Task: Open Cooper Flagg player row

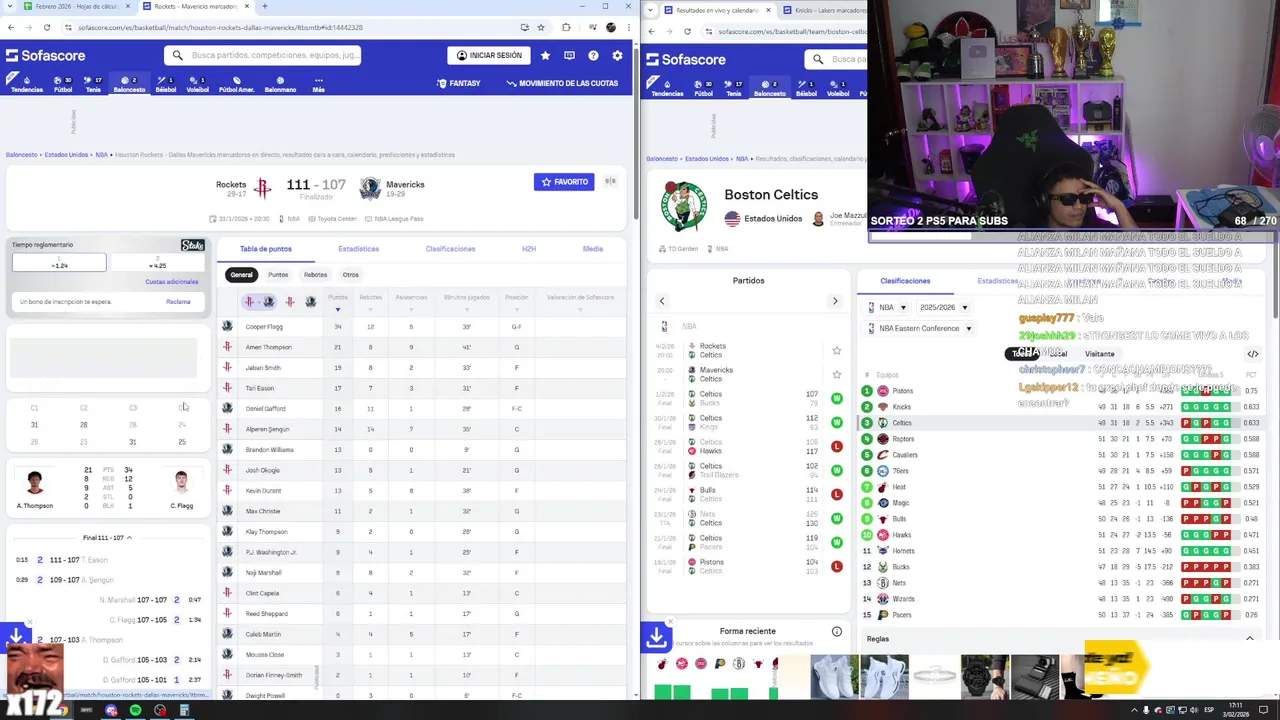Action: (x=420, y=327)
